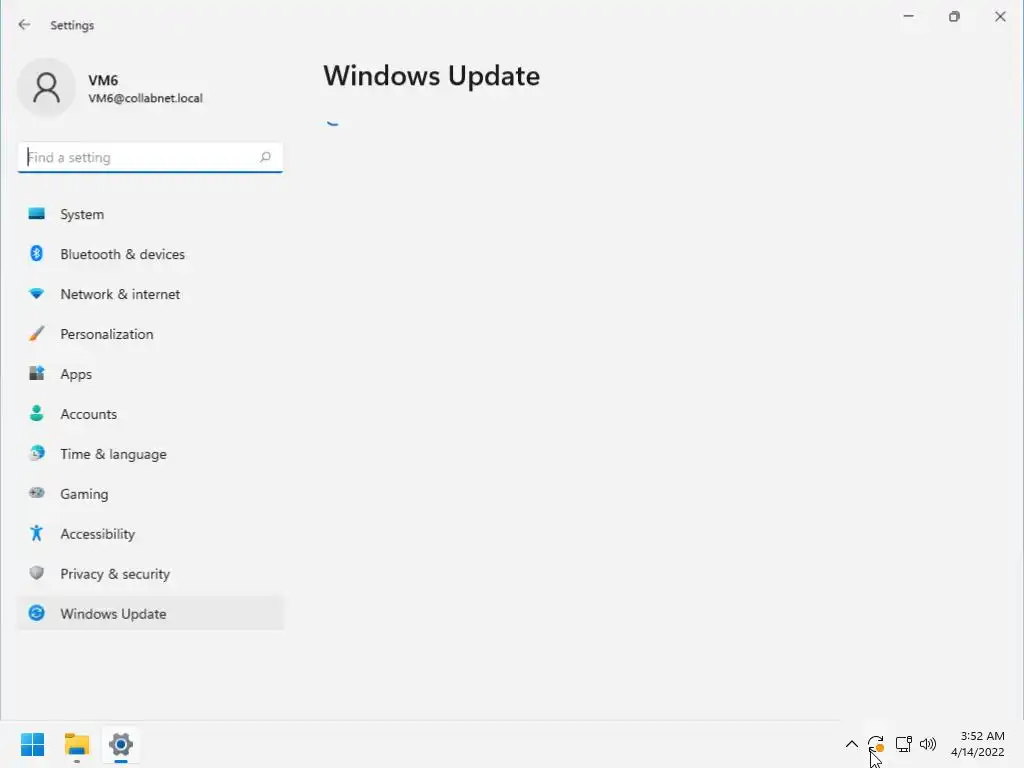Launch File Explorer from the taskbar
1024x768 pixels.
77,744
